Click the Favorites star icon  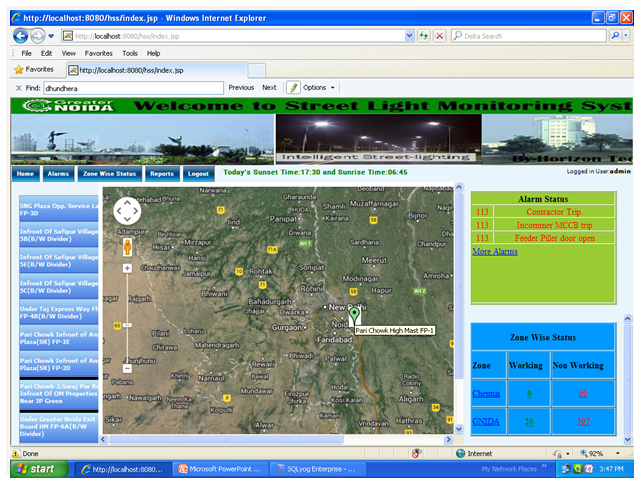(18, 69)
